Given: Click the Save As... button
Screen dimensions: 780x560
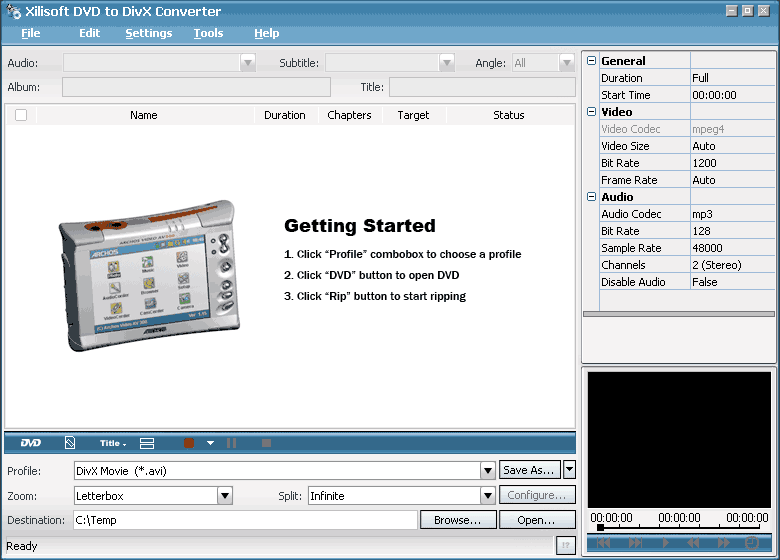Looking at the screenshot, I should pos(530,469).
